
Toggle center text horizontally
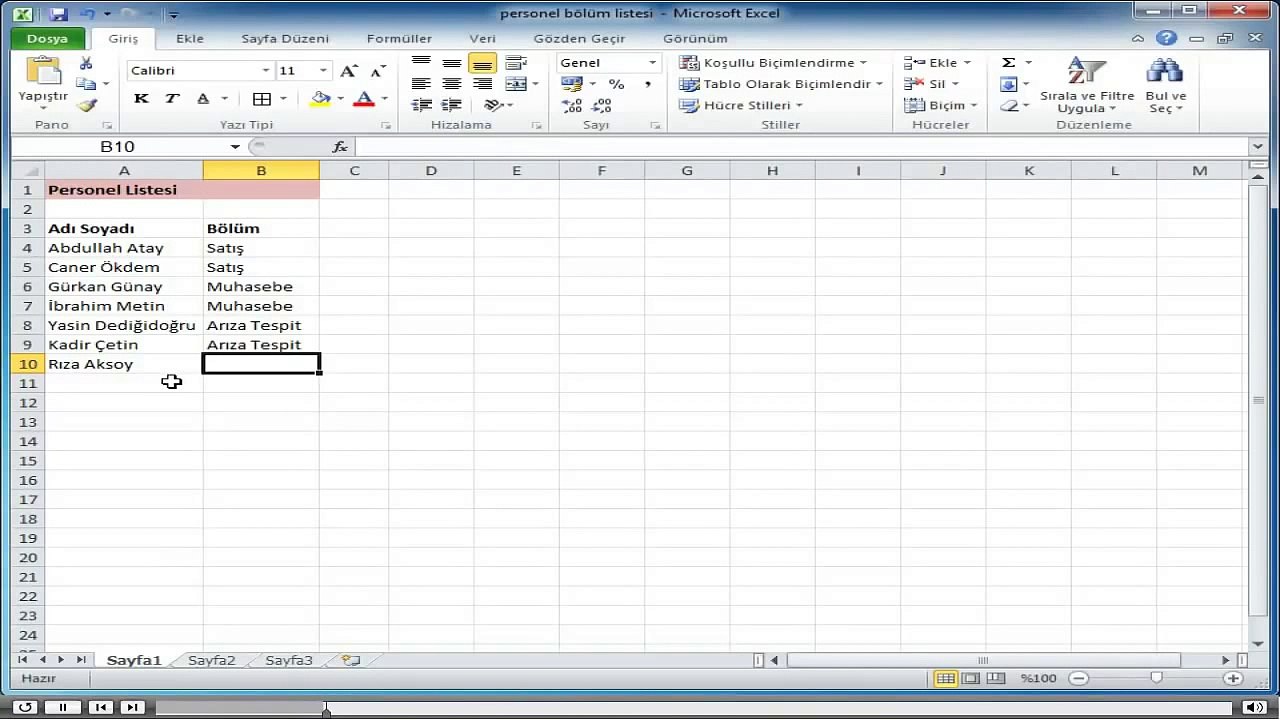click(x=452, y=84)
